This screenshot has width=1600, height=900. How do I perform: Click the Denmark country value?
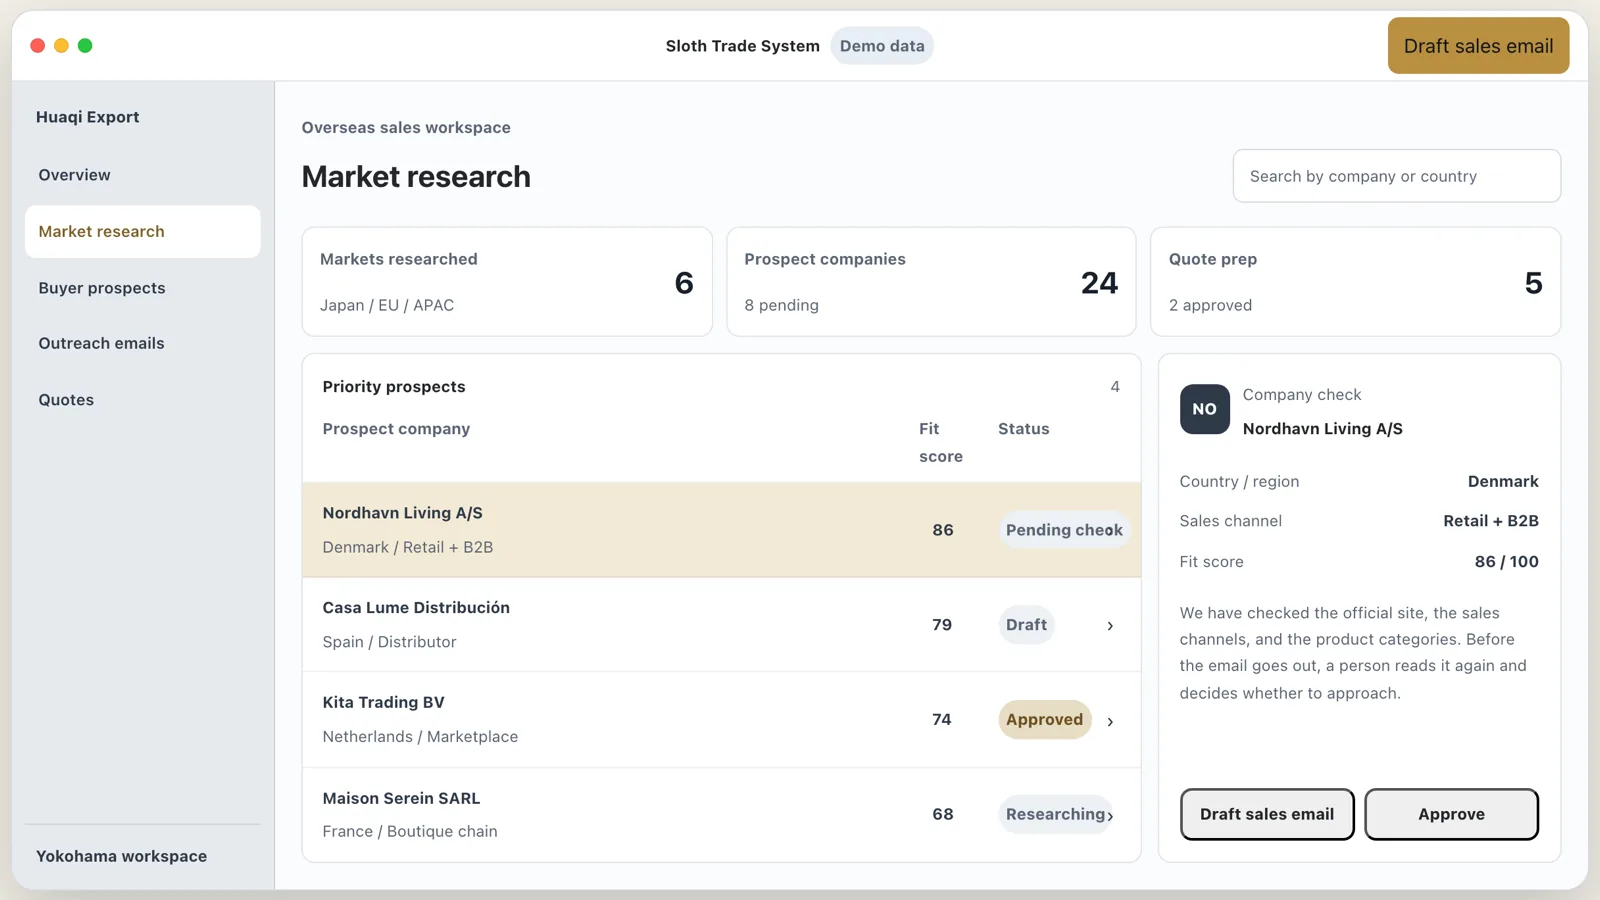point(1503,482)
